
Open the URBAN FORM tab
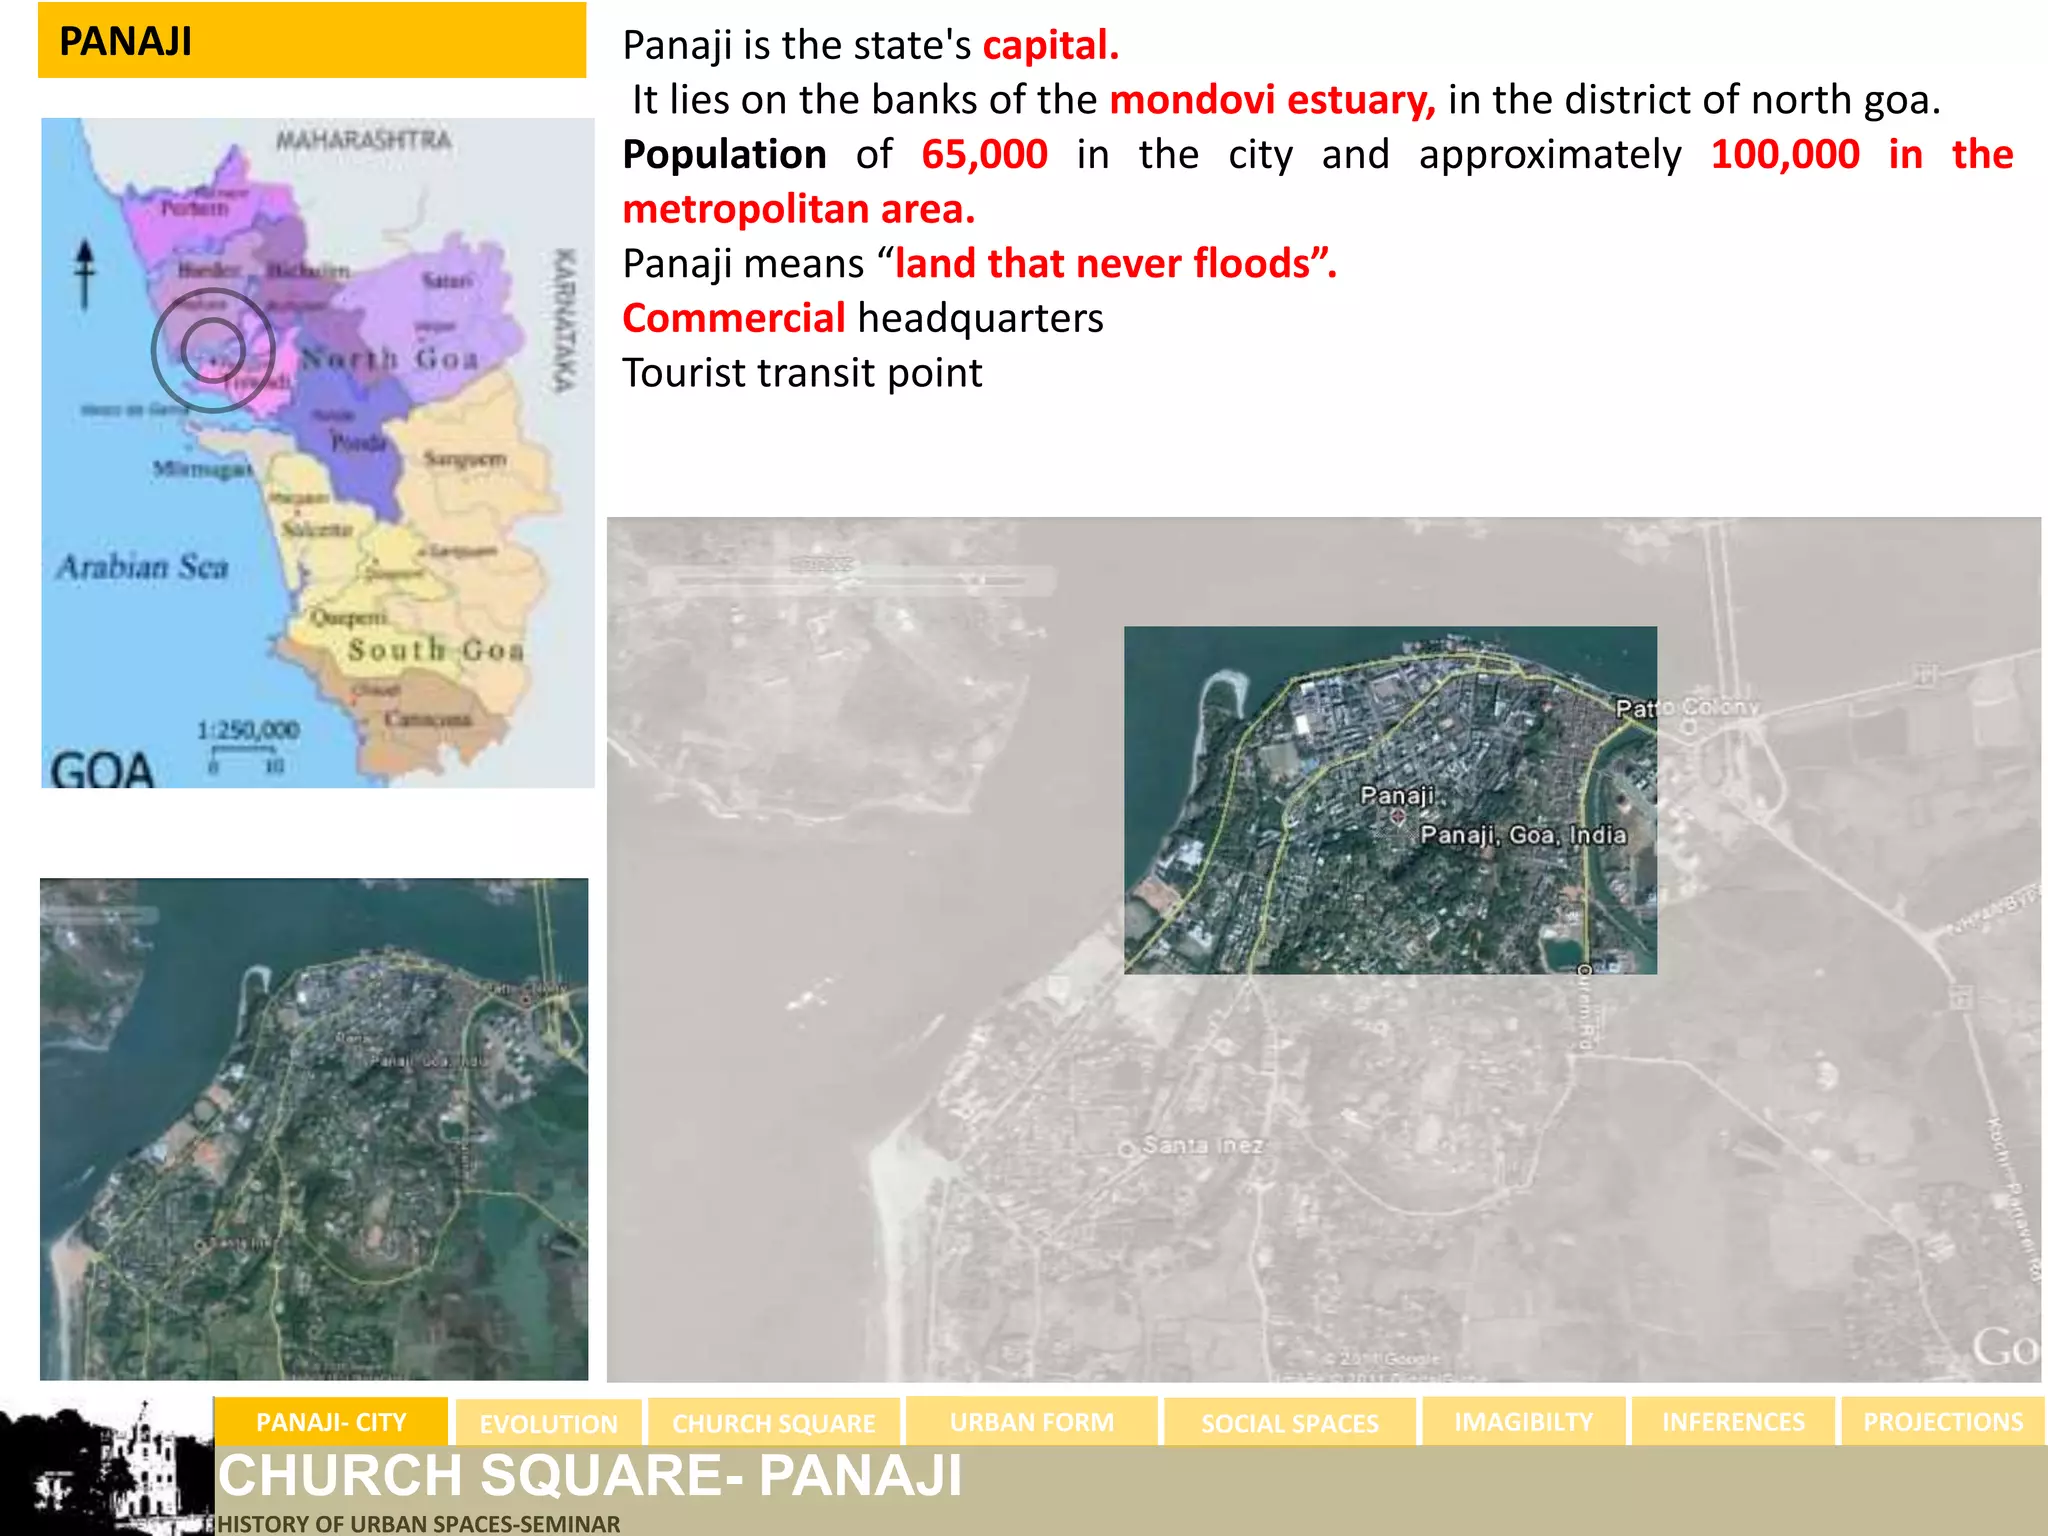(x=1032, y=1421)
